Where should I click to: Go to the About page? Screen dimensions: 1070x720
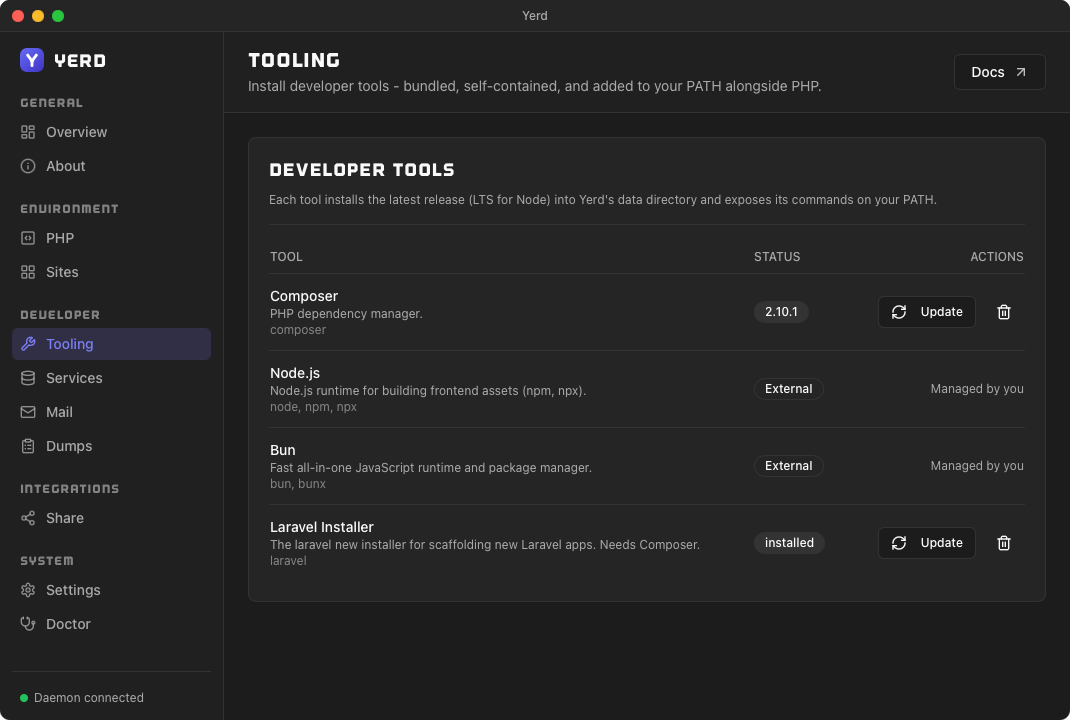(x=111, y=166)
